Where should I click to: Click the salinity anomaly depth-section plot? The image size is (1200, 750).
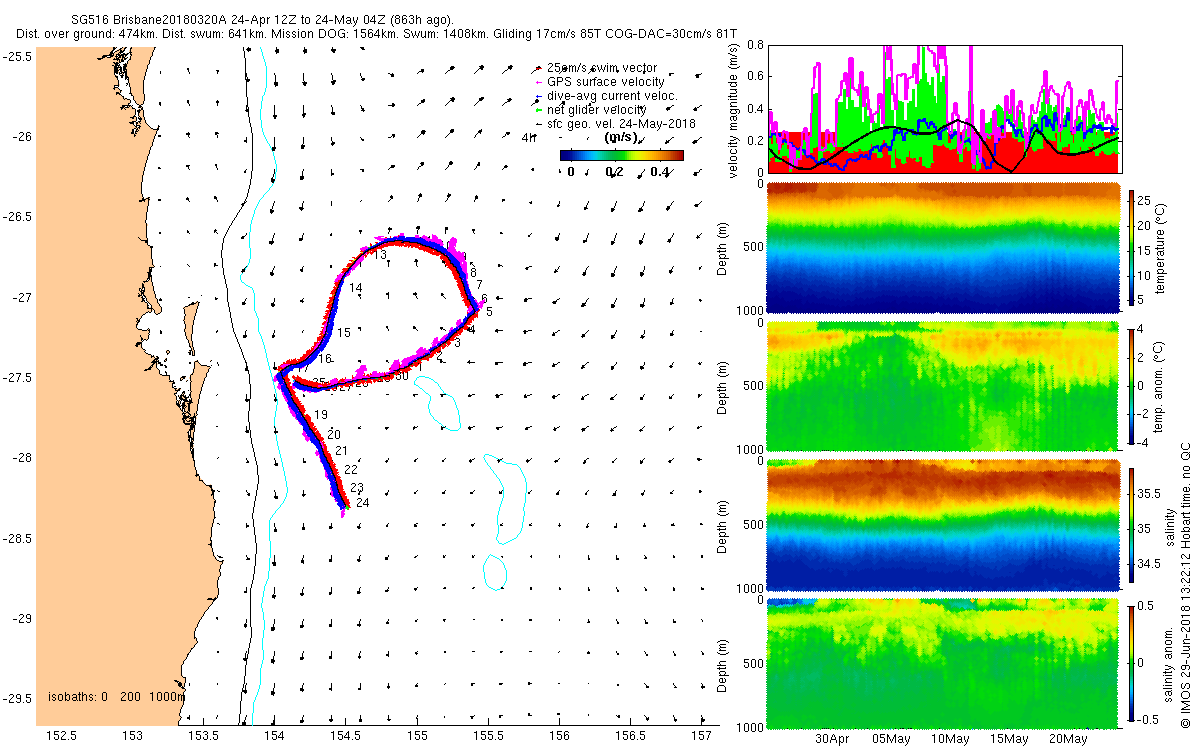(x=942, y=663)
